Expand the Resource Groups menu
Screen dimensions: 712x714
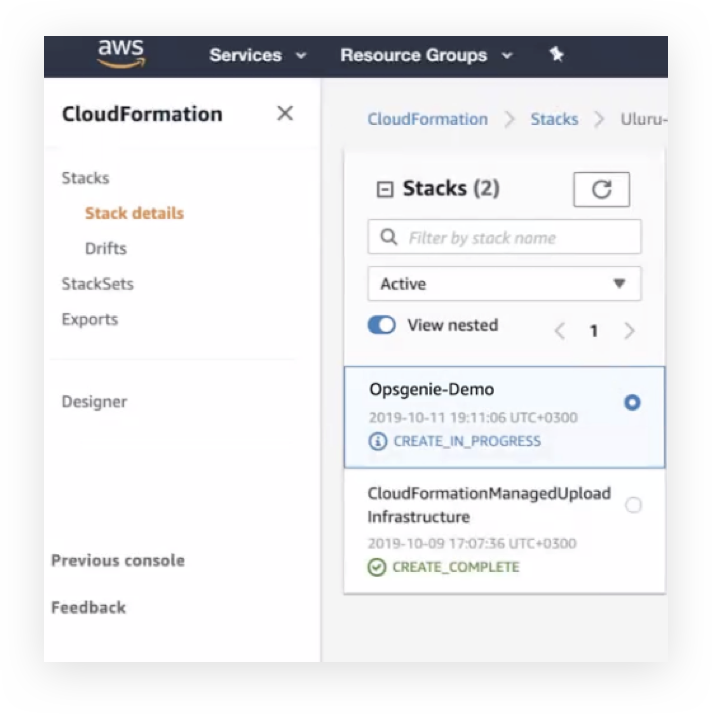coord(426,55)
